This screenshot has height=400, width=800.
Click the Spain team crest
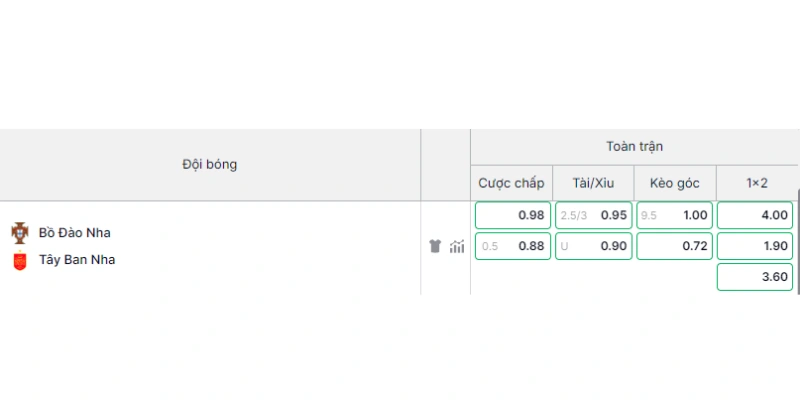(20, 260)
